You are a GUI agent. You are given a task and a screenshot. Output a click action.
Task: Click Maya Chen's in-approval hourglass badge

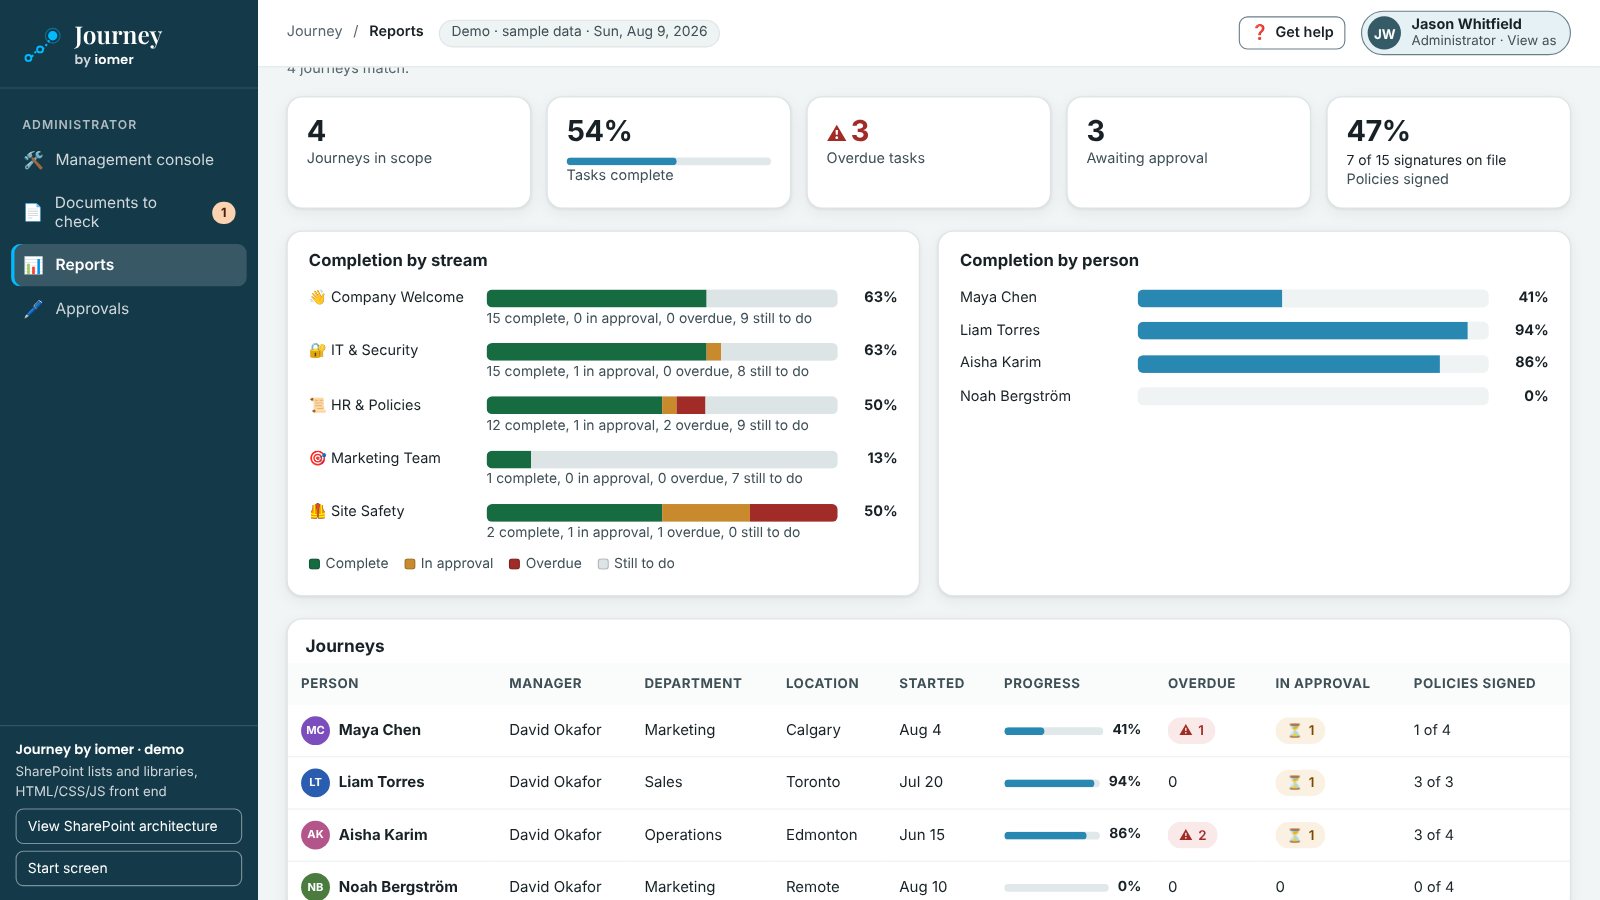(x=1300, y=730)
